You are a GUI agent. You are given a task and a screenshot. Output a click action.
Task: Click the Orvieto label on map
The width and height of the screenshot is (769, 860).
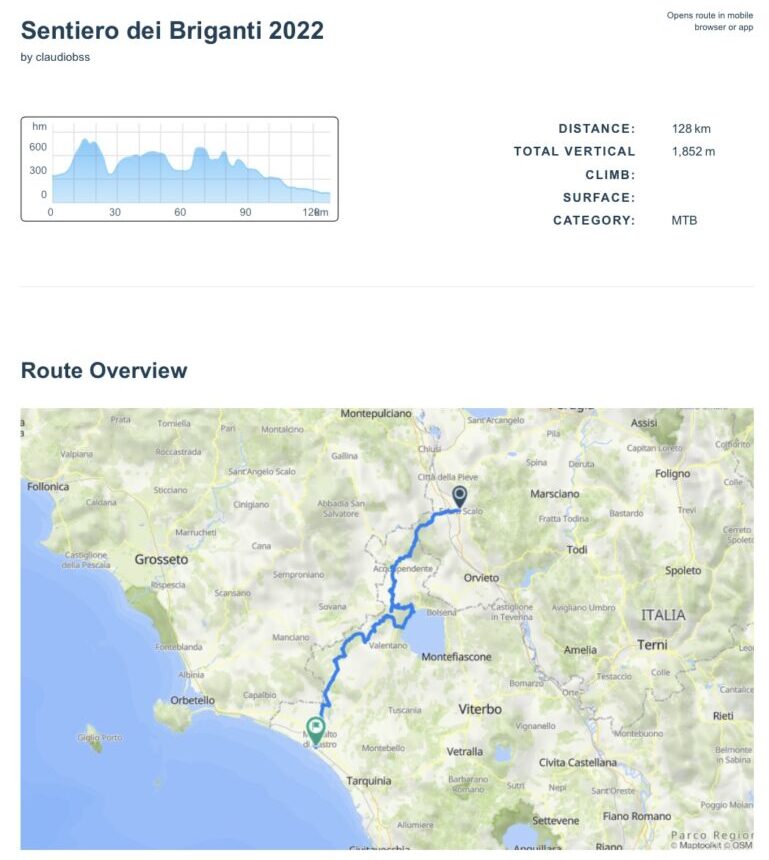pyautogui.click(x=481, y=578)
